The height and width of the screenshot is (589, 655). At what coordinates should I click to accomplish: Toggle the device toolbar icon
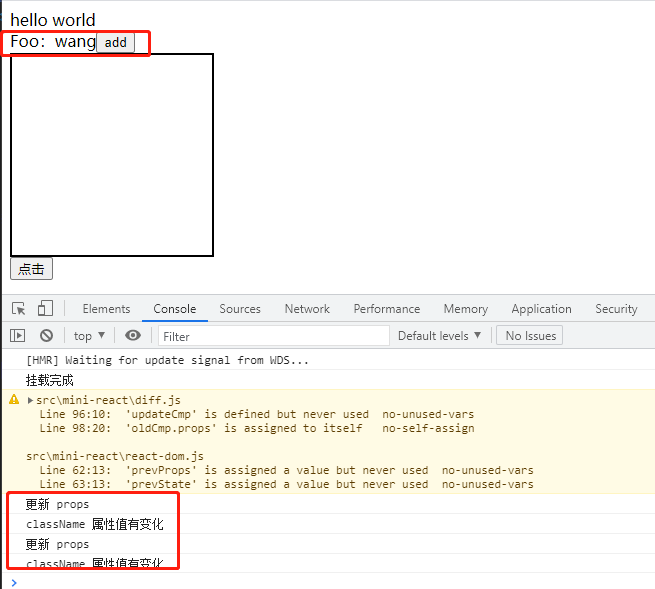[45, 309]
